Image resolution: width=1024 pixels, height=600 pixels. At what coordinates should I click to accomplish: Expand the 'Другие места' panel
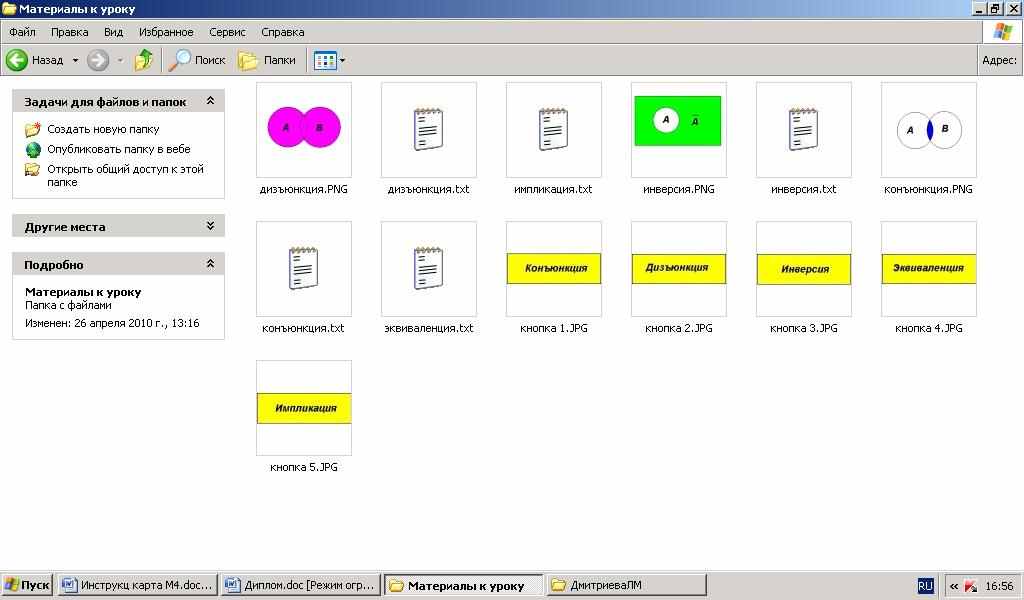pyautogui.click(x=210, y=226)
